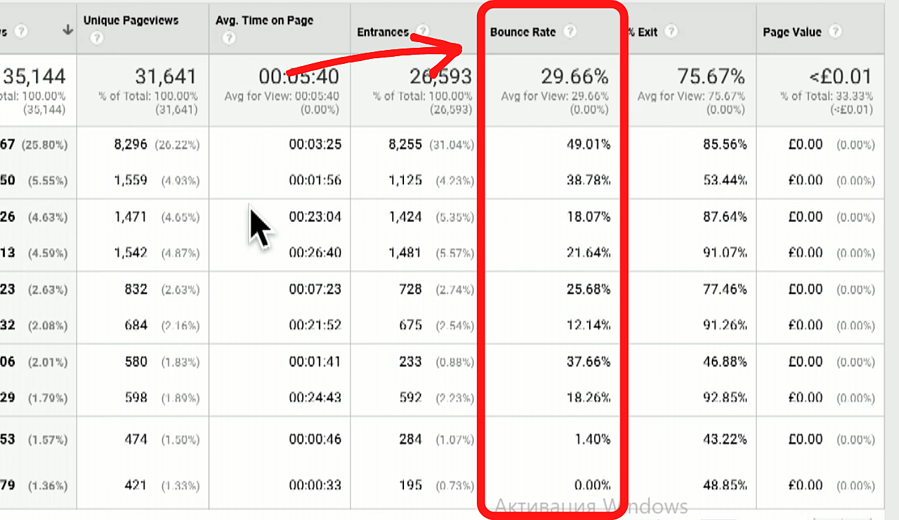
Task: Click the Bounce Rate cell 1.40%
Action: [593, 439]
